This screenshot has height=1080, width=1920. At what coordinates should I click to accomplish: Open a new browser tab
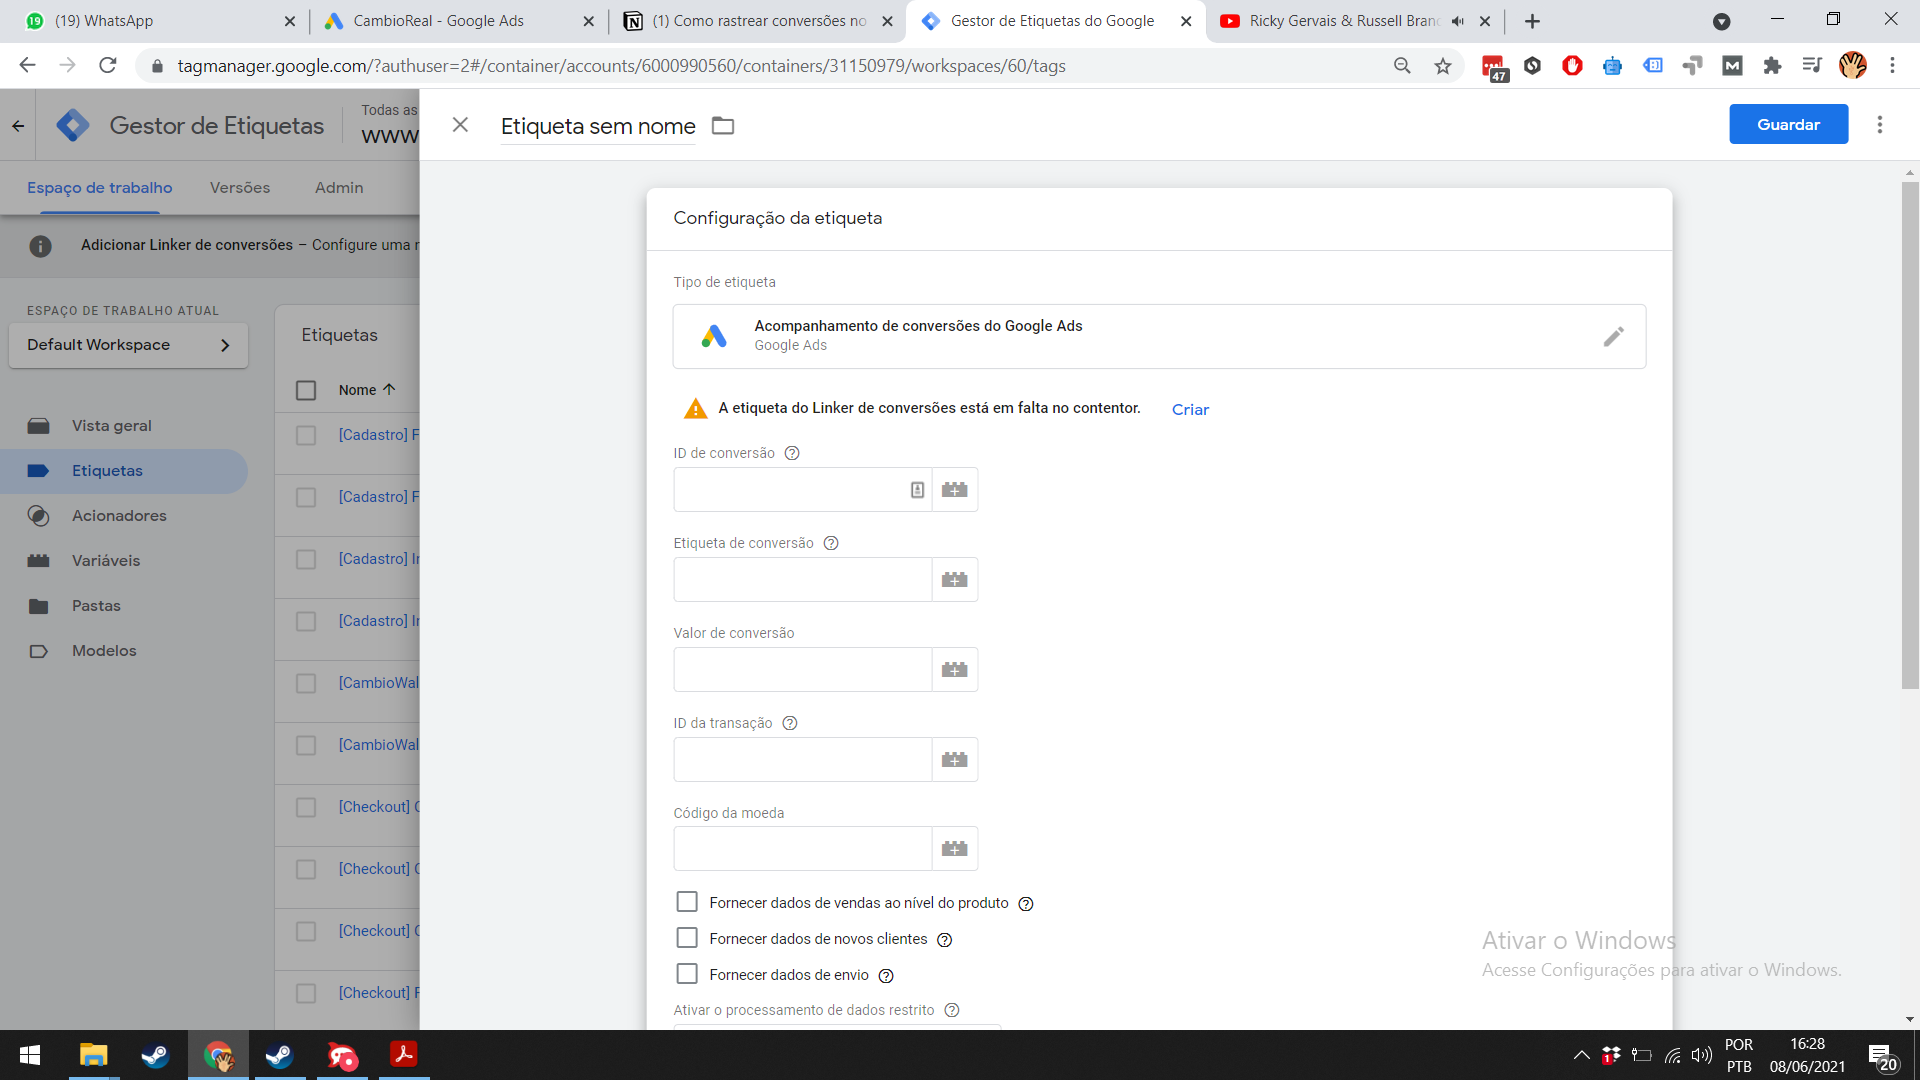click(x=1532, y=21)
